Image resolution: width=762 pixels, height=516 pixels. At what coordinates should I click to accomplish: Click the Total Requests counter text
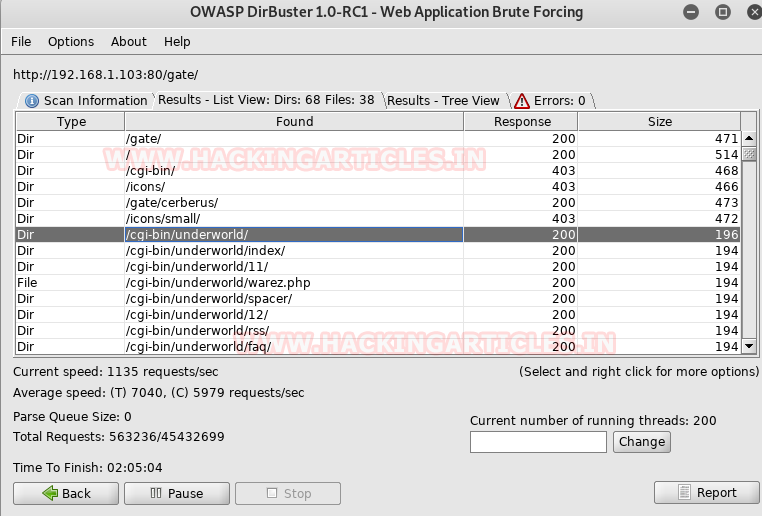(119, 437)
